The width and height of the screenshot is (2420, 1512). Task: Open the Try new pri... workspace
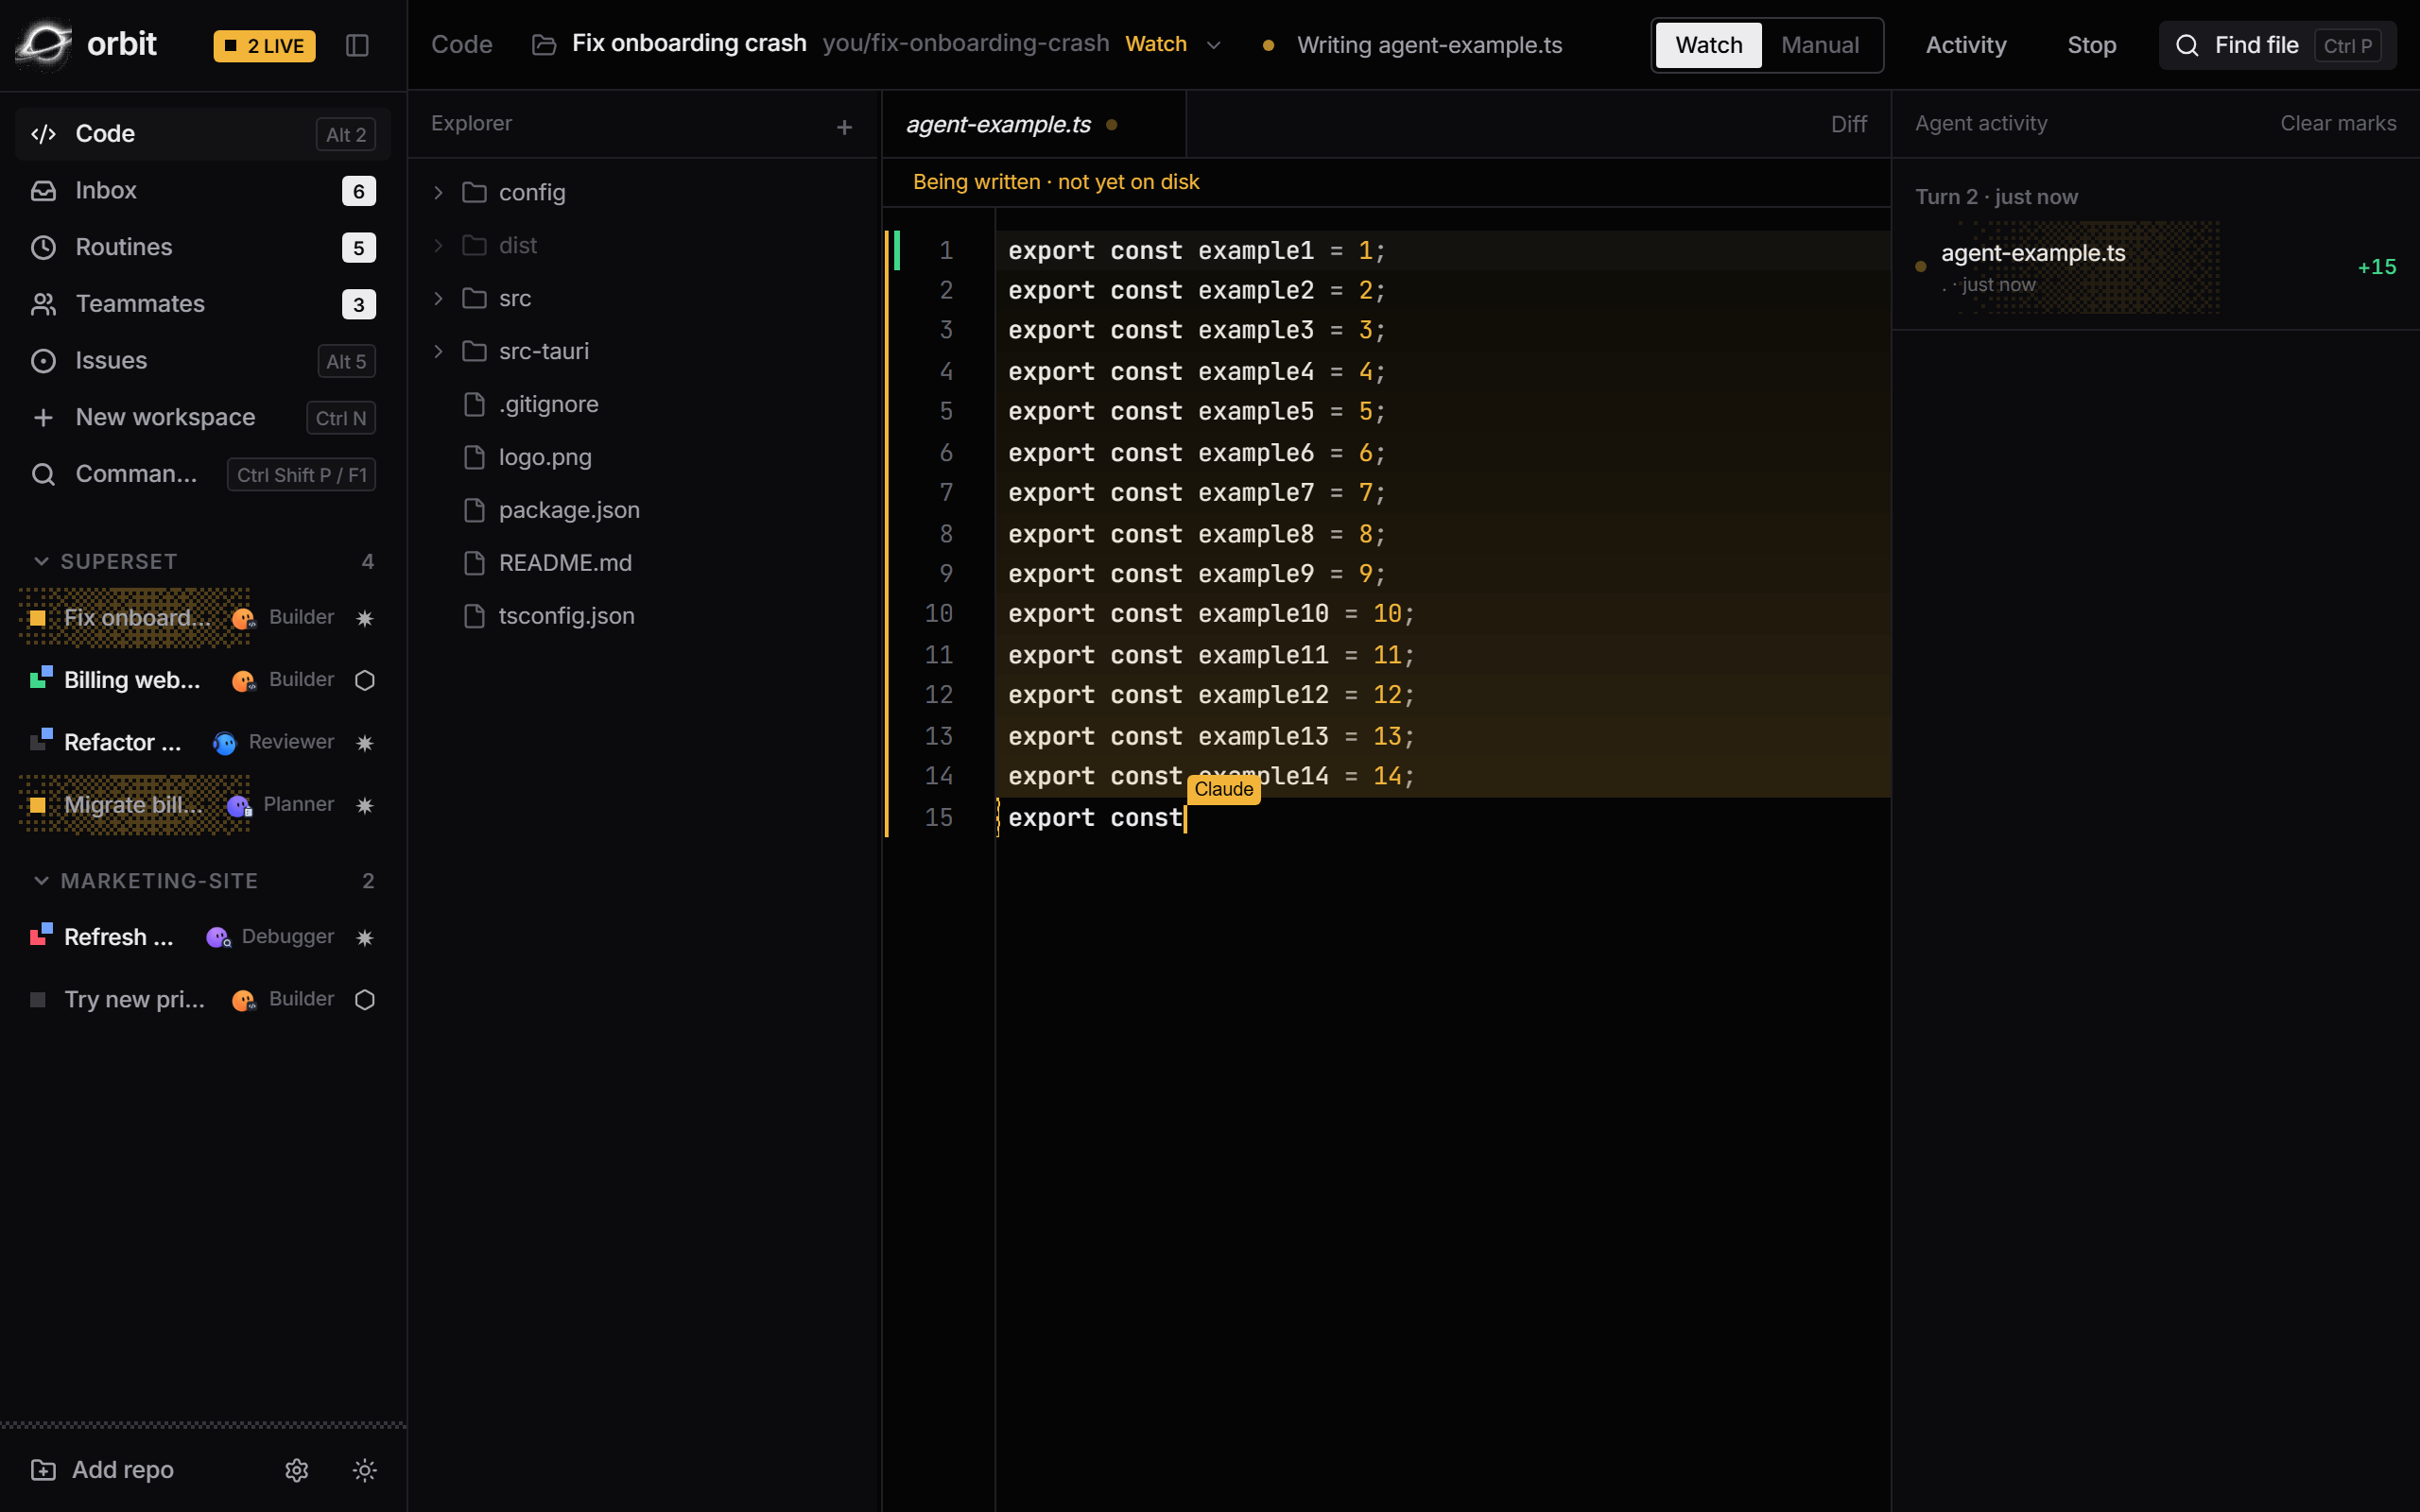[x=203, y=1000]
